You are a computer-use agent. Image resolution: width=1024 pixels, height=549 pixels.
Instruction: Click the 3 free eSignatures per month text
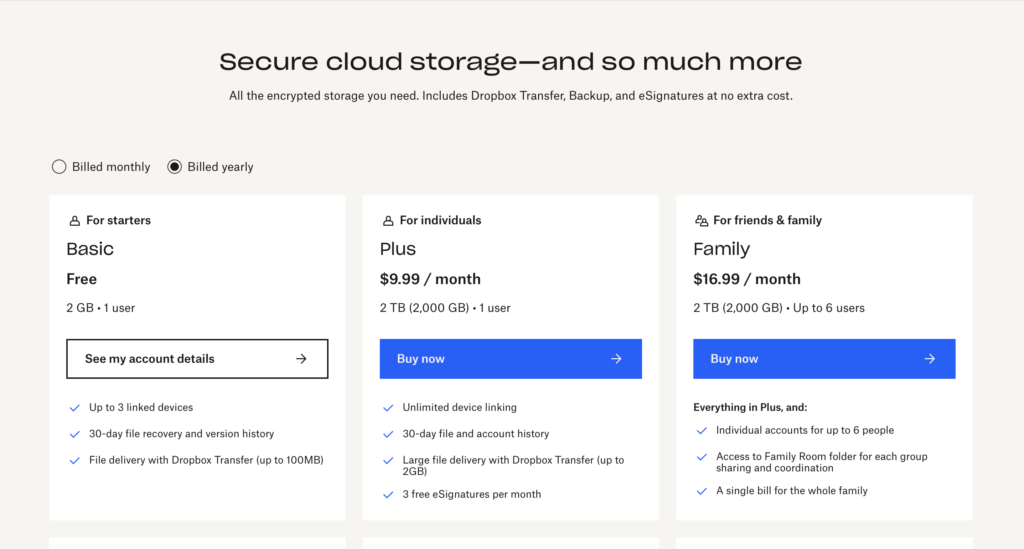(472, 494)
